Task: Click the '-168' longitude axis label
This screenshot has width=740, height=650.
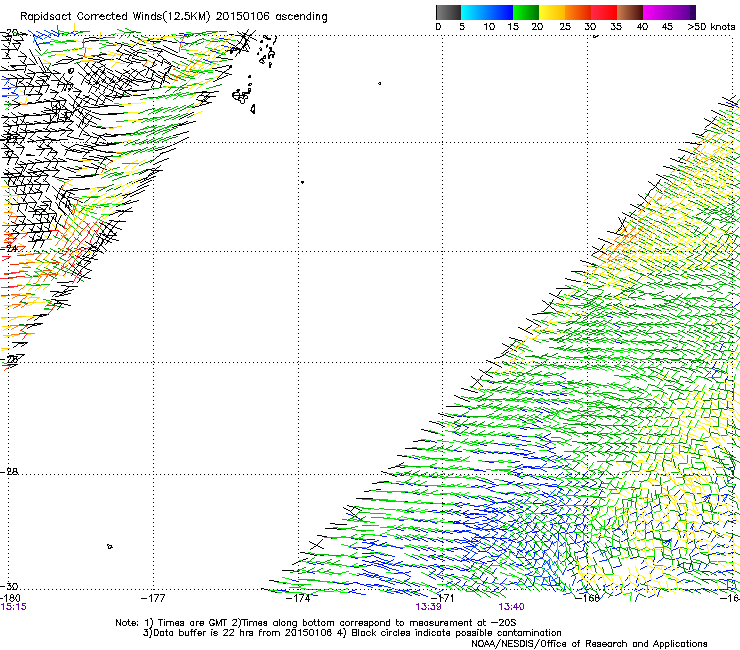Action: (x=587, y=598)
